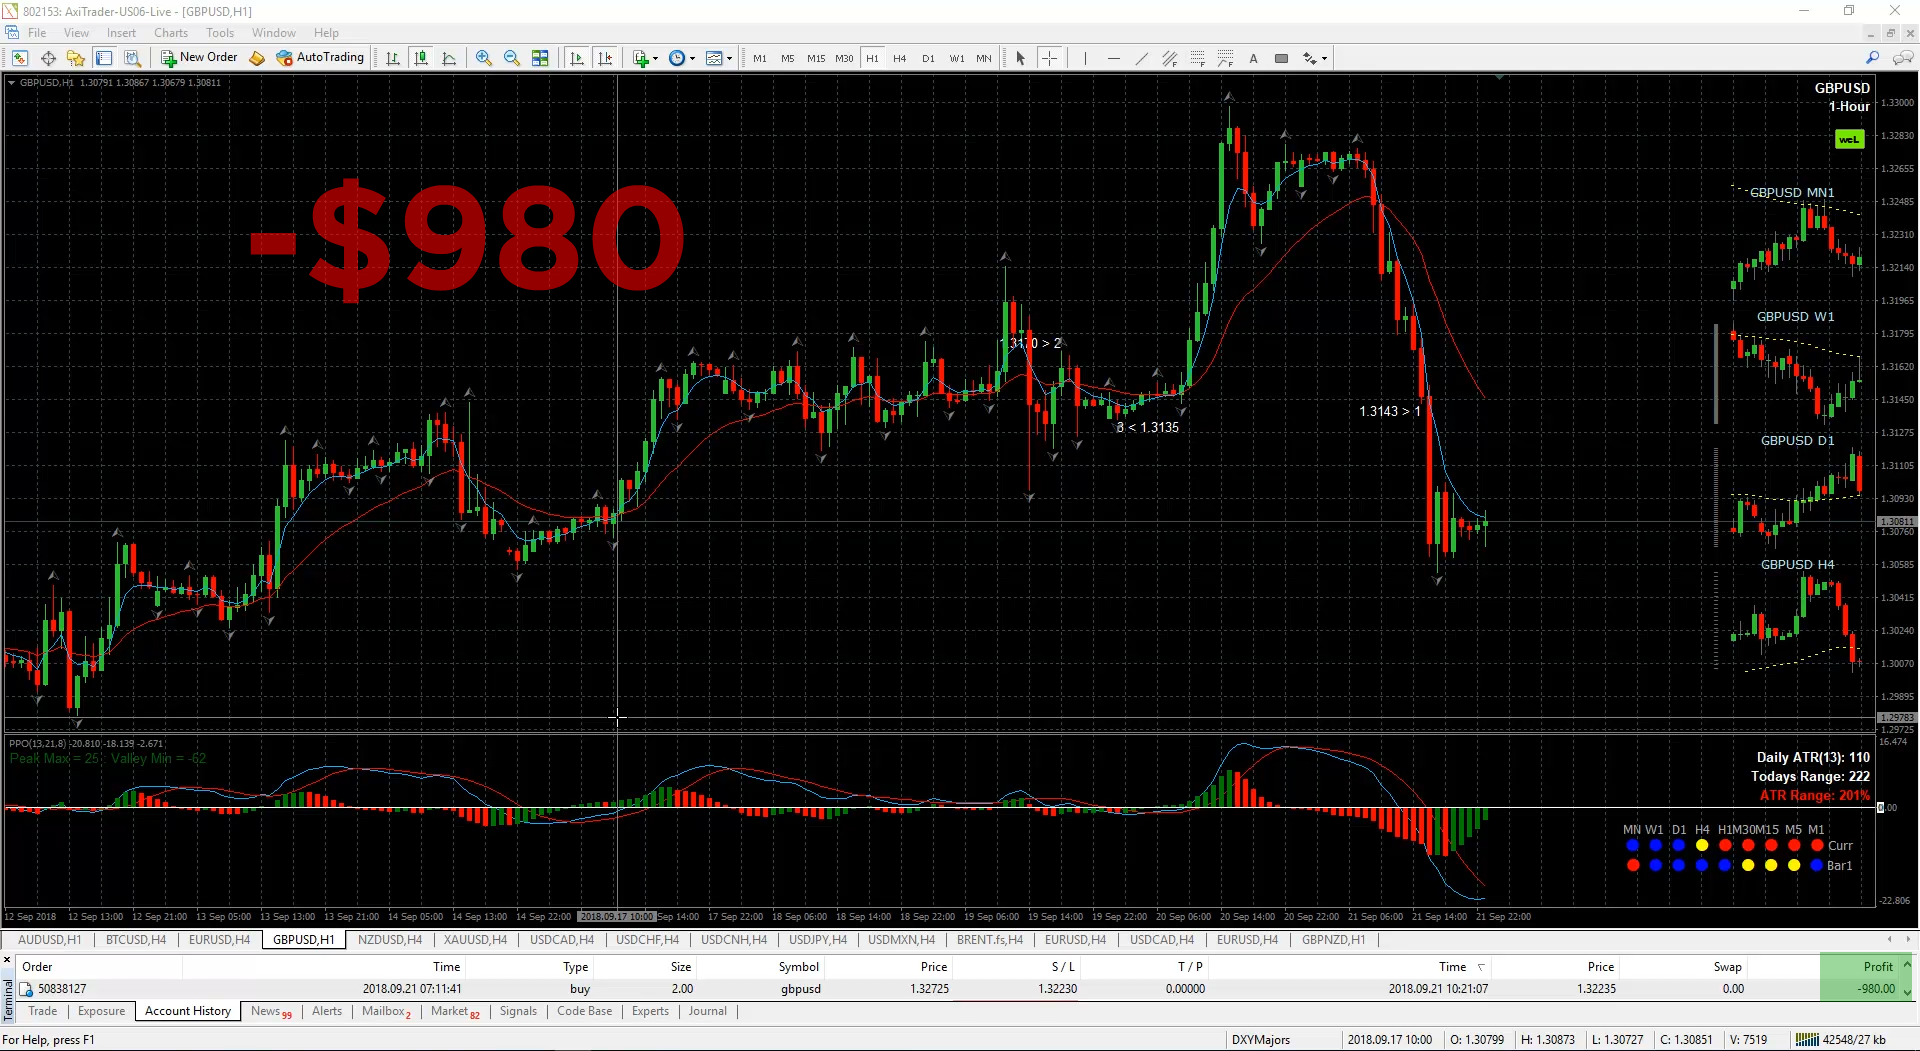Switch timeframe to M1
The width and height of the screenshot is (1920, 1051).
click(760, 58)
